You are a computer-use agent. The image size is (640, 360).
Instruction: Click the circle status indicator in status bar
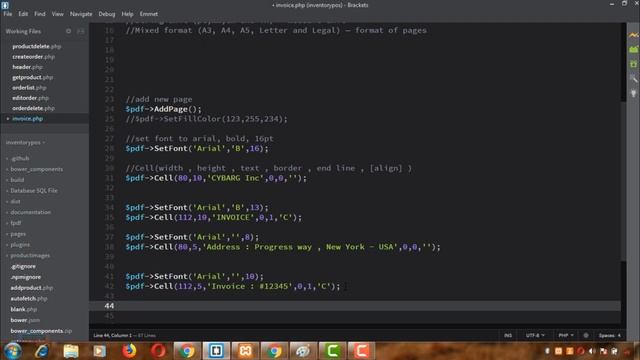coord(586,336)
